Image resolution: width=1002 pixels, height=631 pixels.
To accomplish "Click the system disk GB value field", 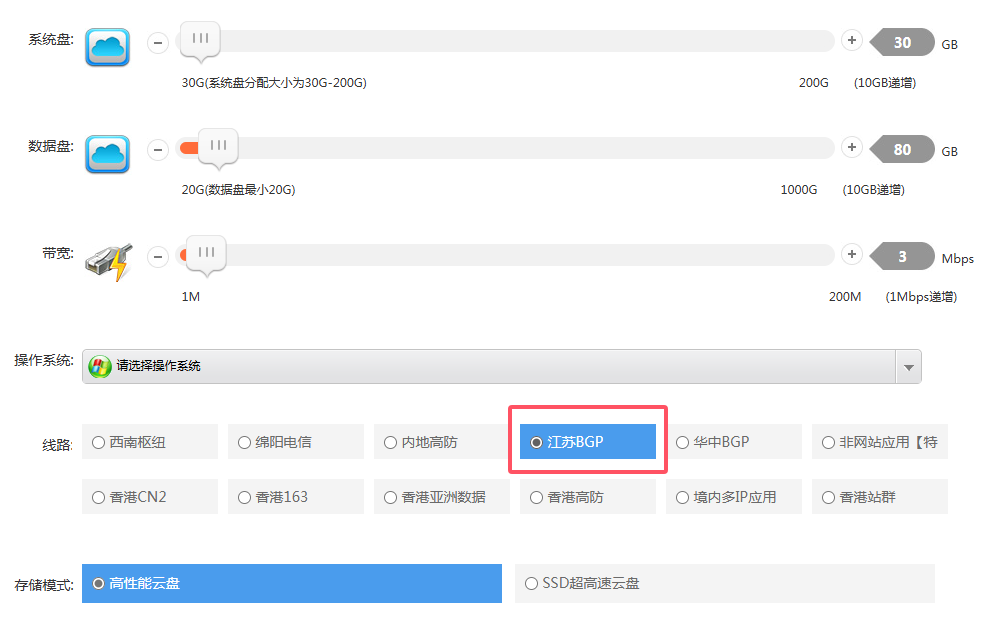I will coord(903,43).
